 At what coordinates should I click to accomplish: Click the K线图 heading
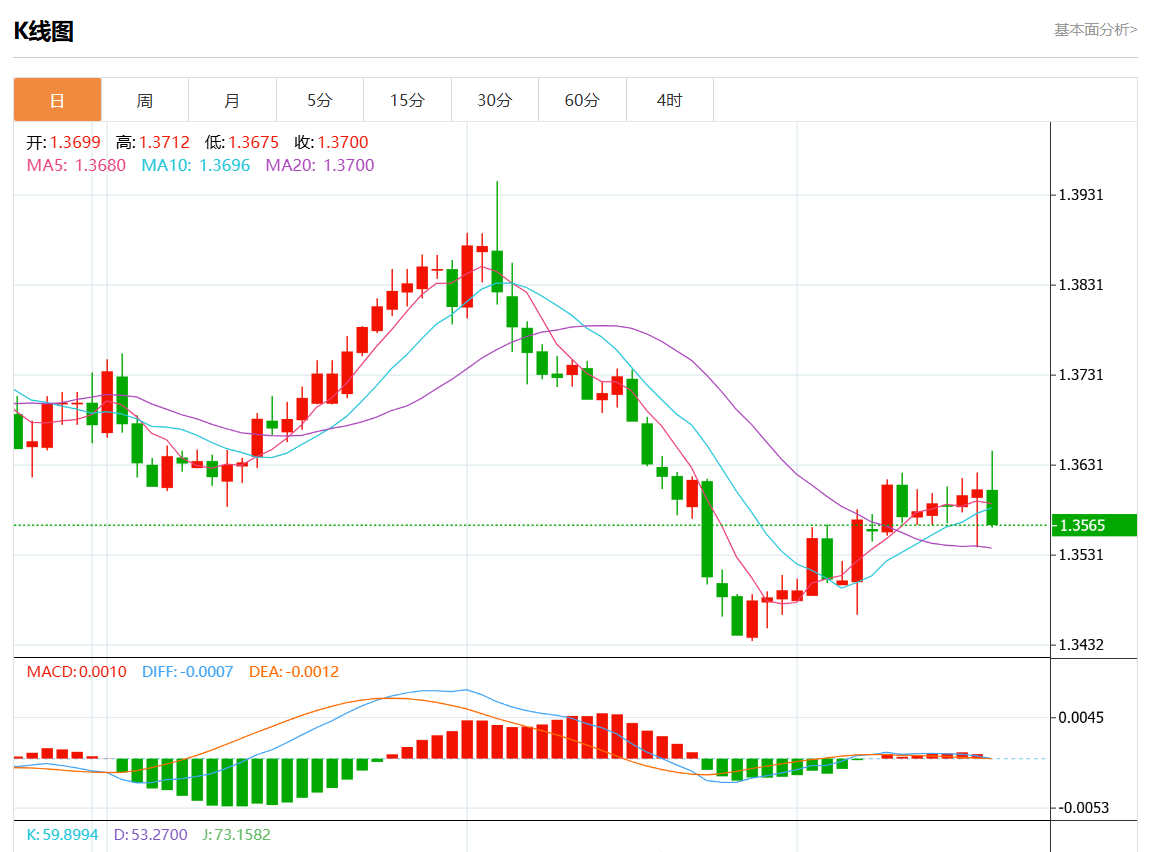click(43, 31)
